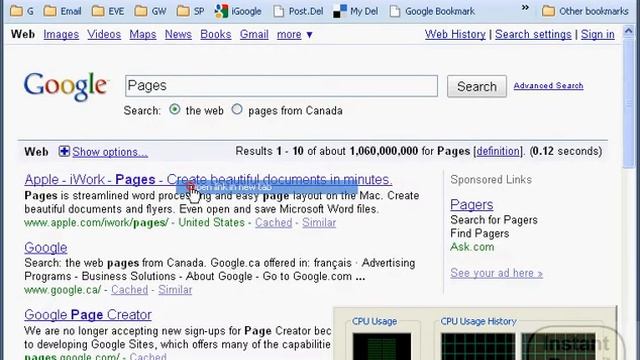This screenshot has width=640, height=360.
Task: Open Similar pages for google.ca result
Action: pyautogui.click(x=175, y=289)
